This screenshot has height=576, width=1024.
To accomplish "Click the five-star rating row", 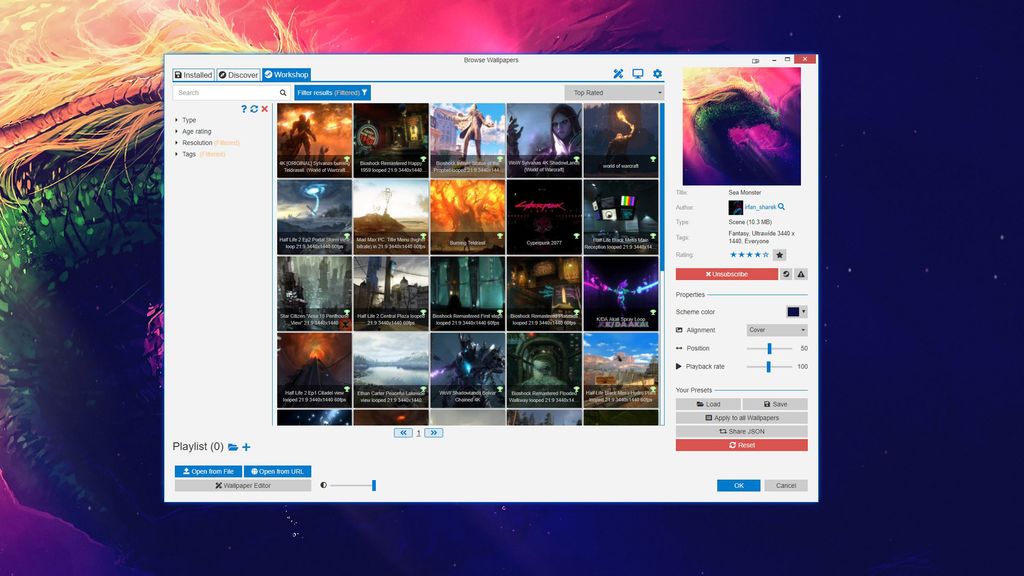I will 749,255.
